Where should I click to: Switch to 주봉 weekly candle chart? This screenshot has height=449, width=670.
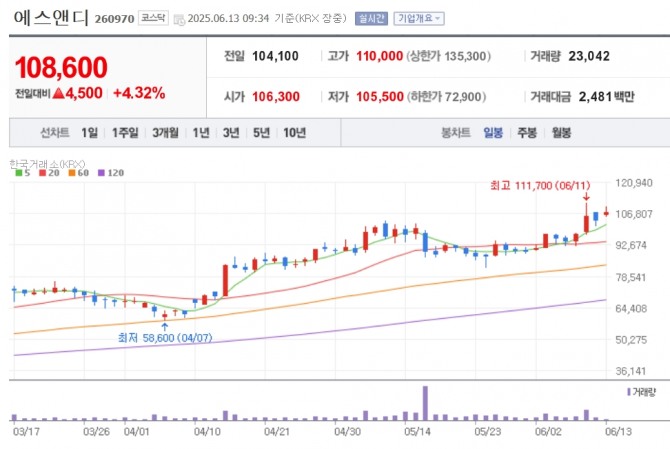(x=527, y=133)
